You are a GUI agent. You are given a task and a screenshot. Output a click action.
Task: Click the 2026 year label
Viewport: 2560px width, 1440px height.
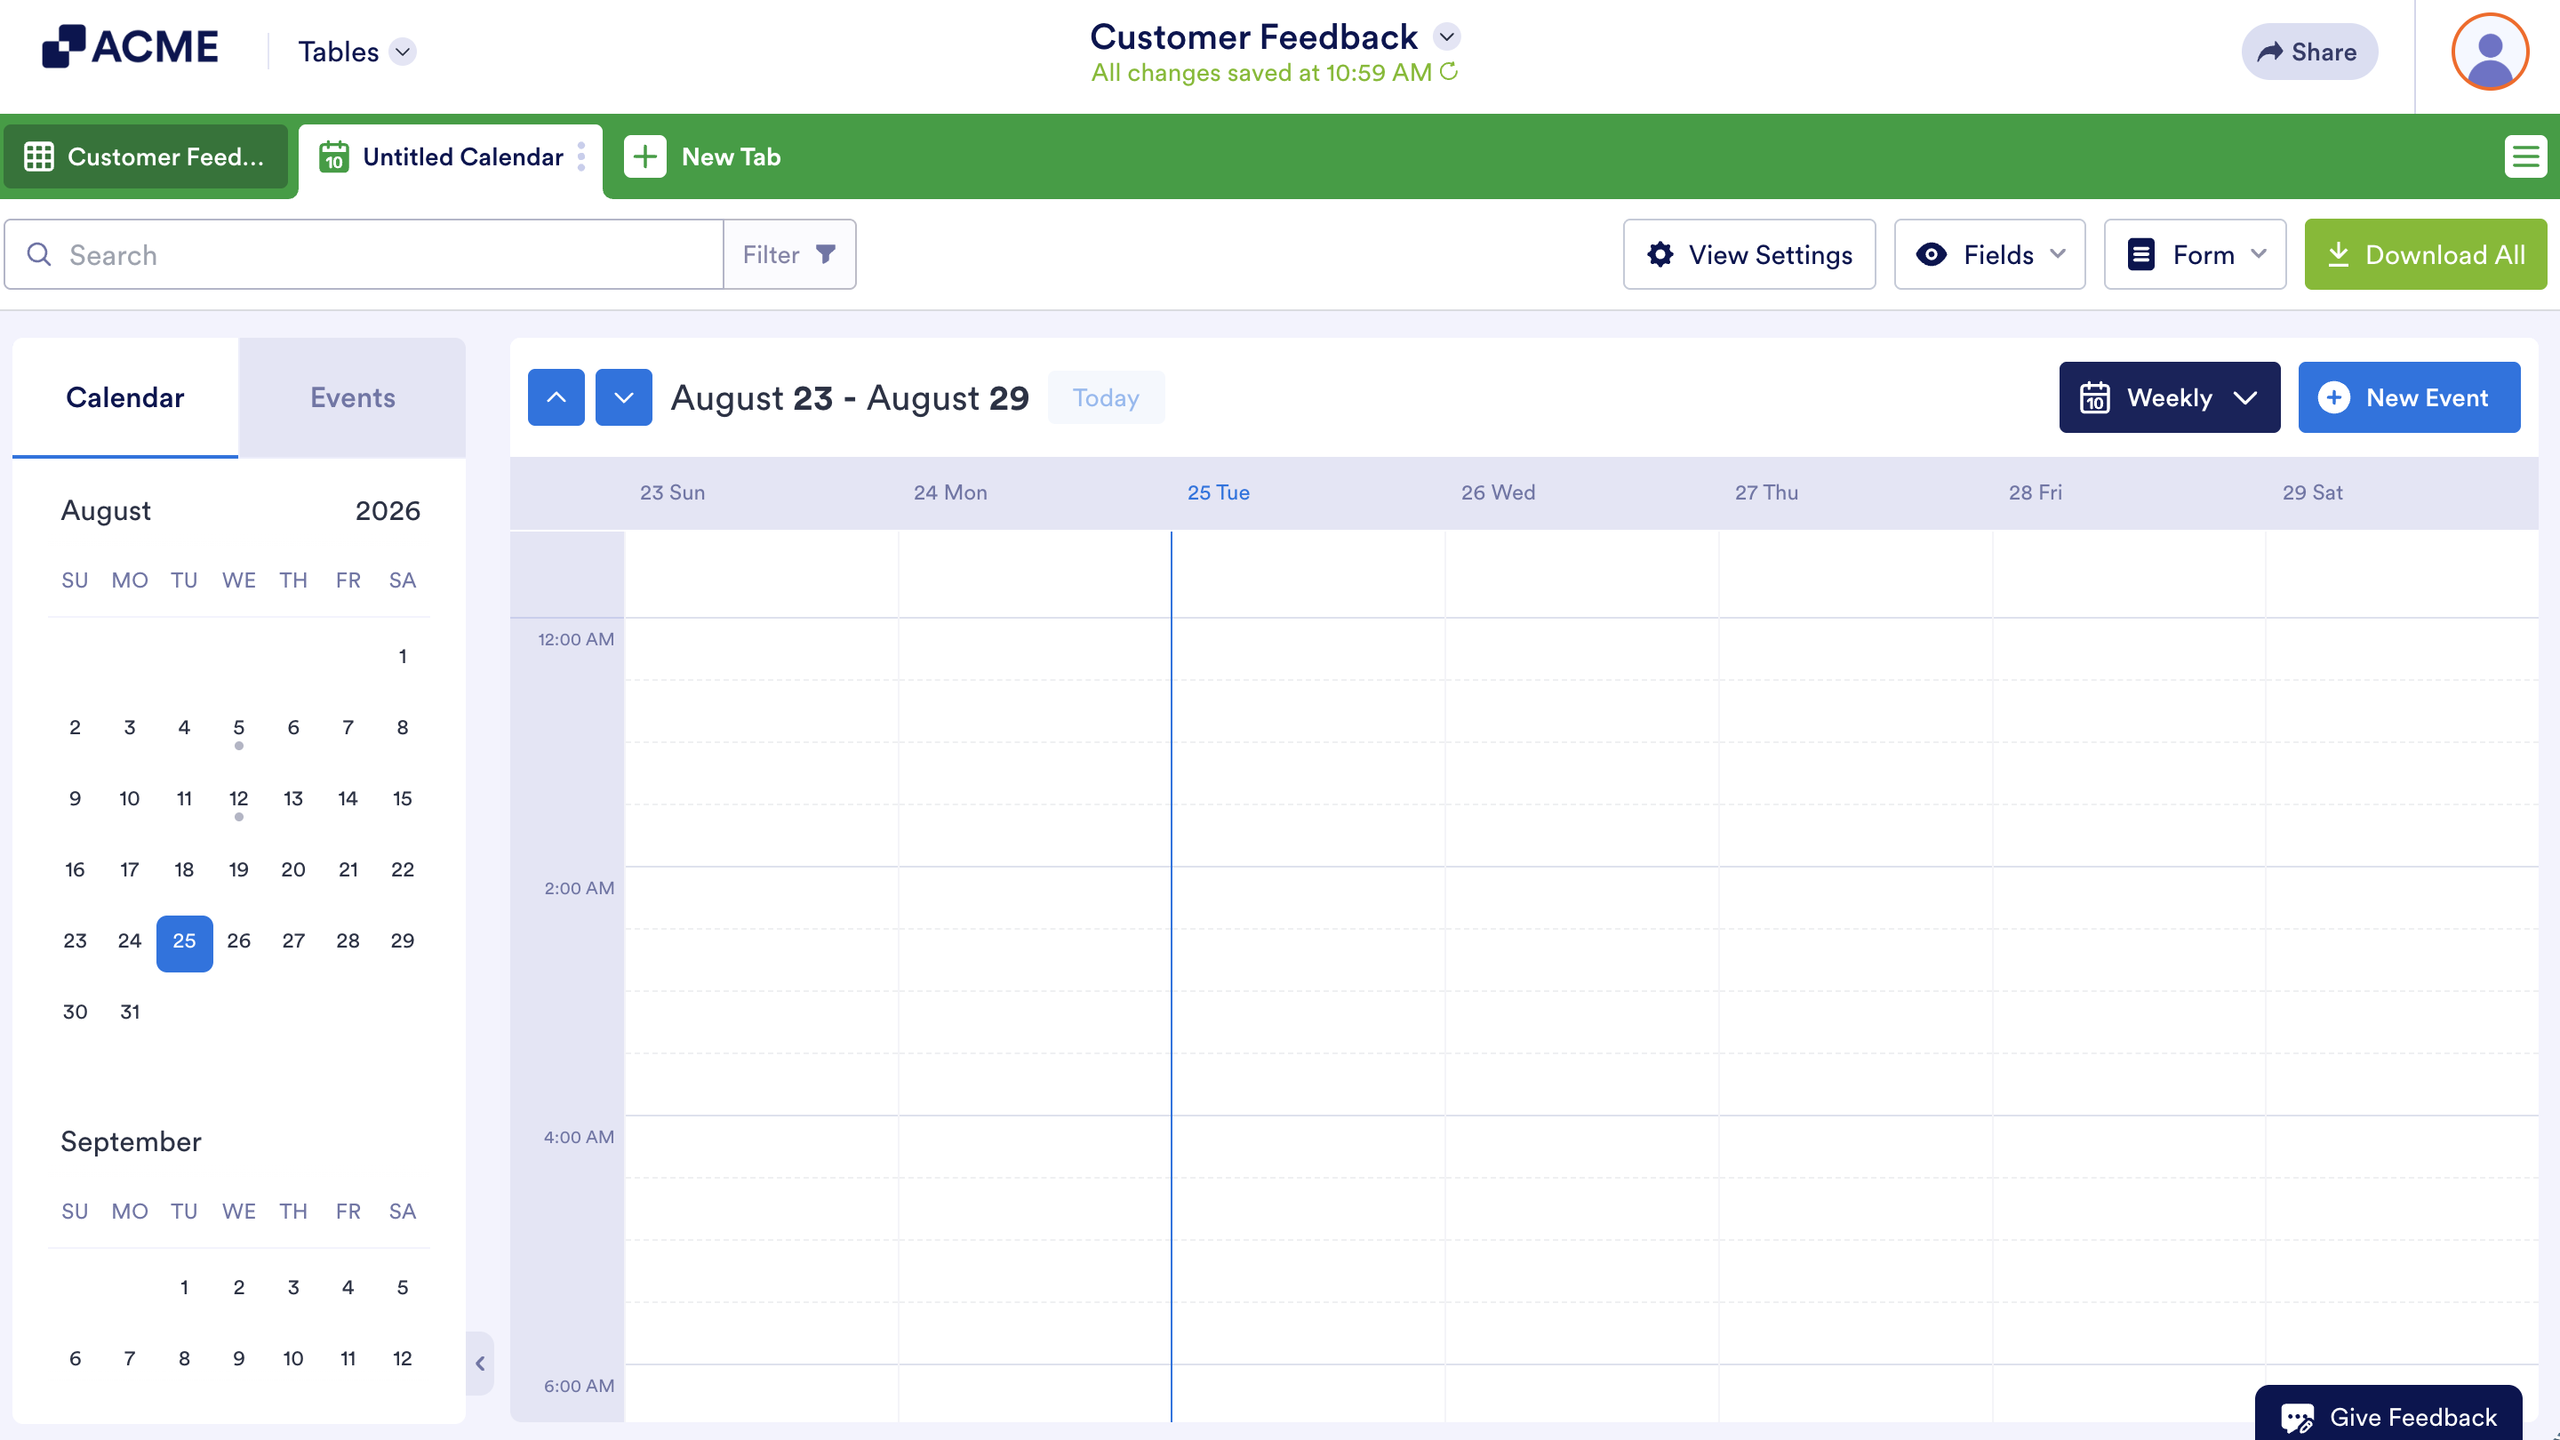(x=388, y=511)
